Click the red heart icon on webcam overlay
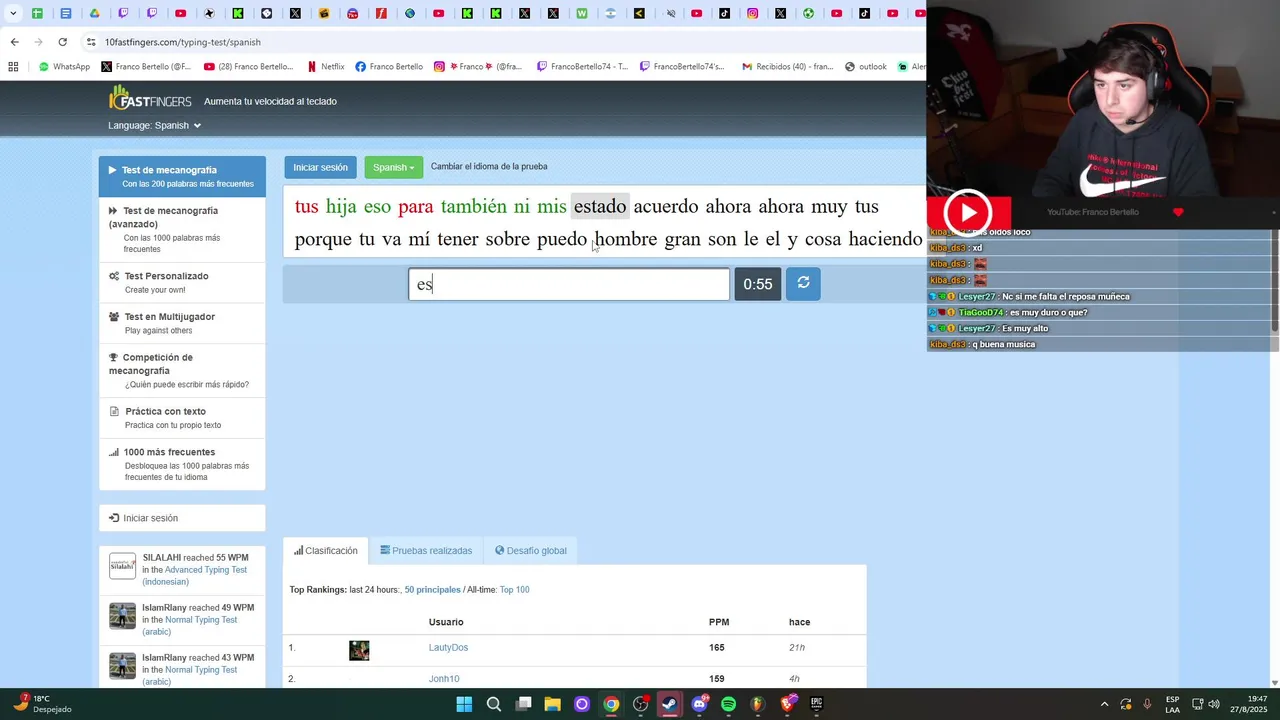The image size is (1280, 720). point(1178,212)
